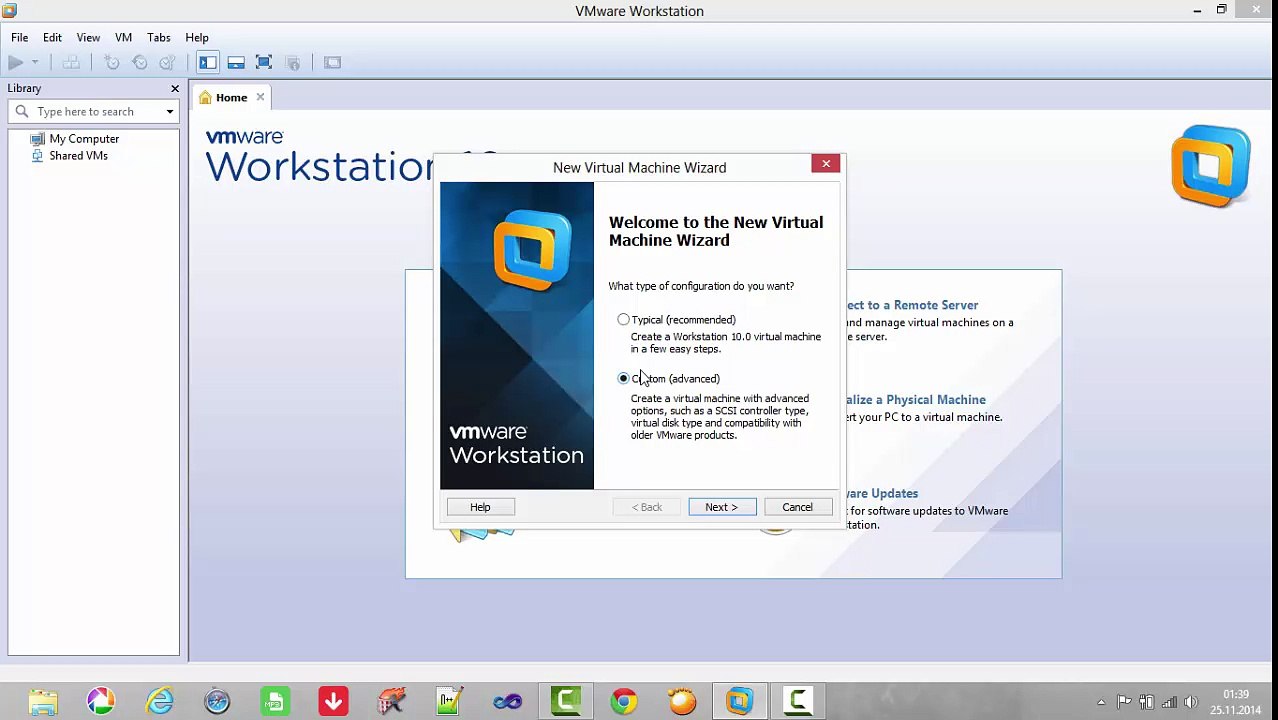
Task: Click the VMware Workstation taskbar icon
Action: [739, 701]
